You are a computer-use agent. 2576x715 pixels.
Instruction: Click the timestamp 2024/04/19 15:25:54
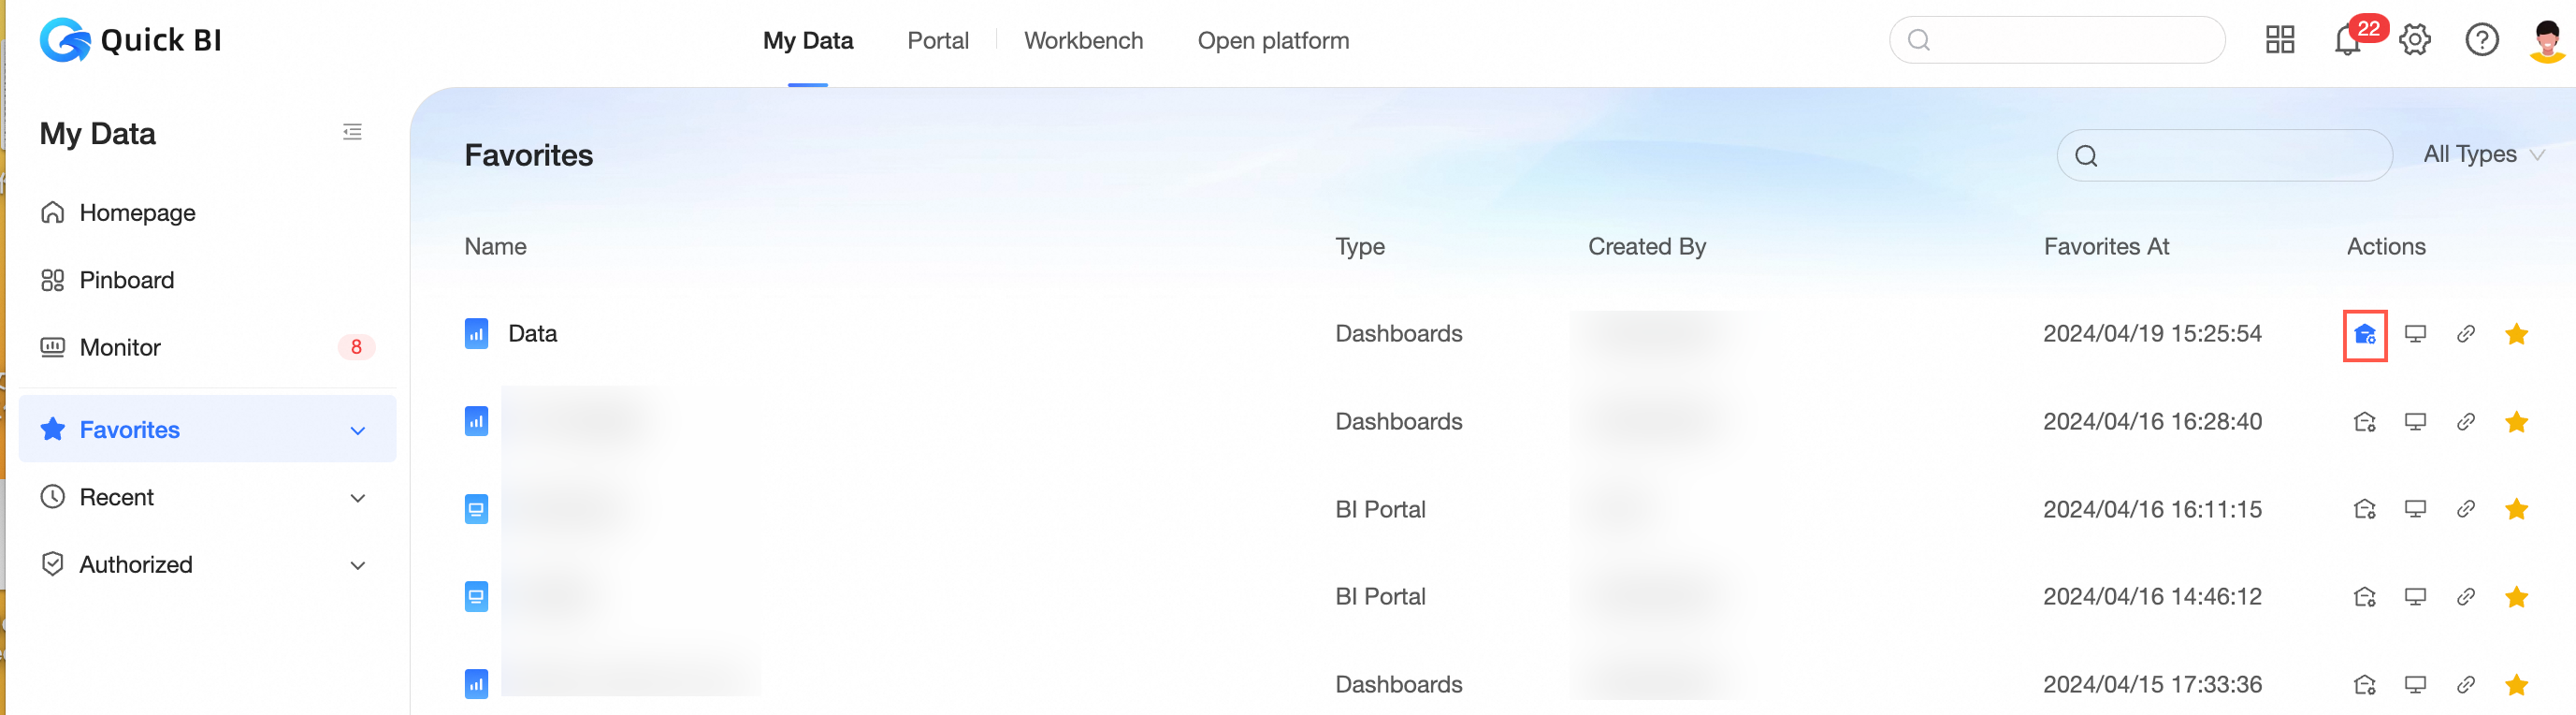pos(2151,334)
